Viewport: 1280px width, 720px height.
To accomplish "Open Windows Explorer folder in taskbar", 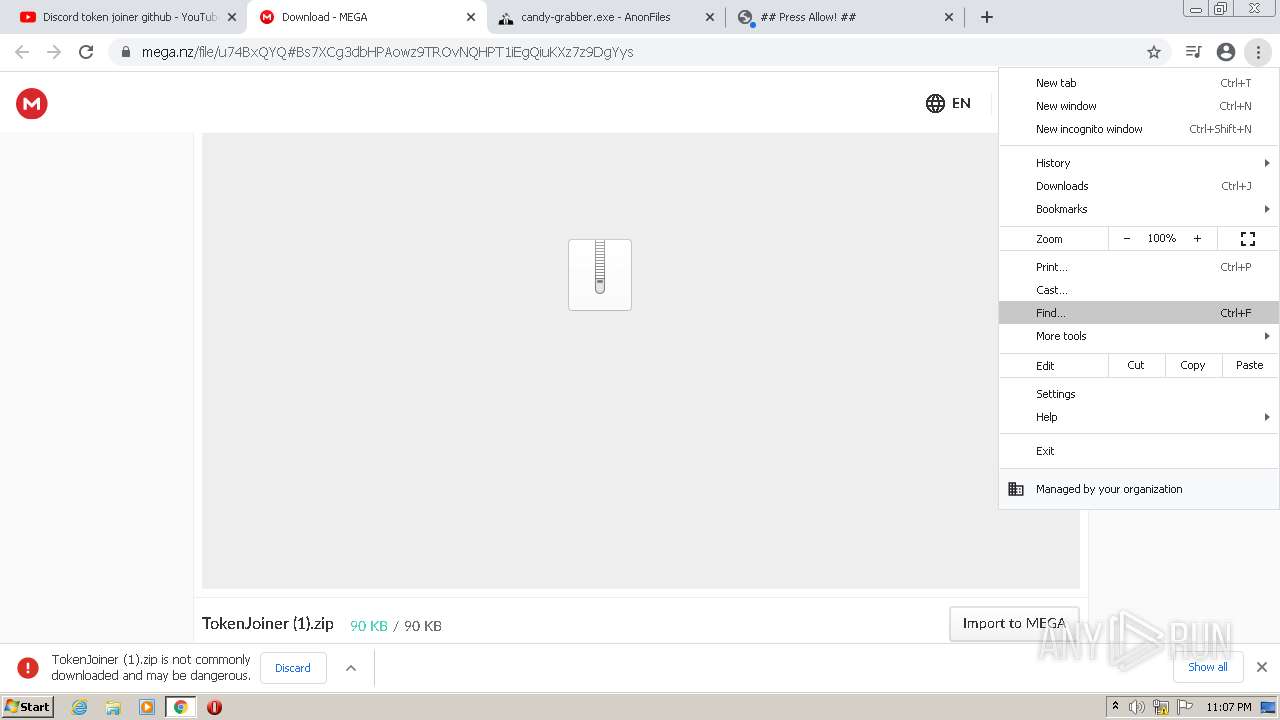I will coord(113,707).
